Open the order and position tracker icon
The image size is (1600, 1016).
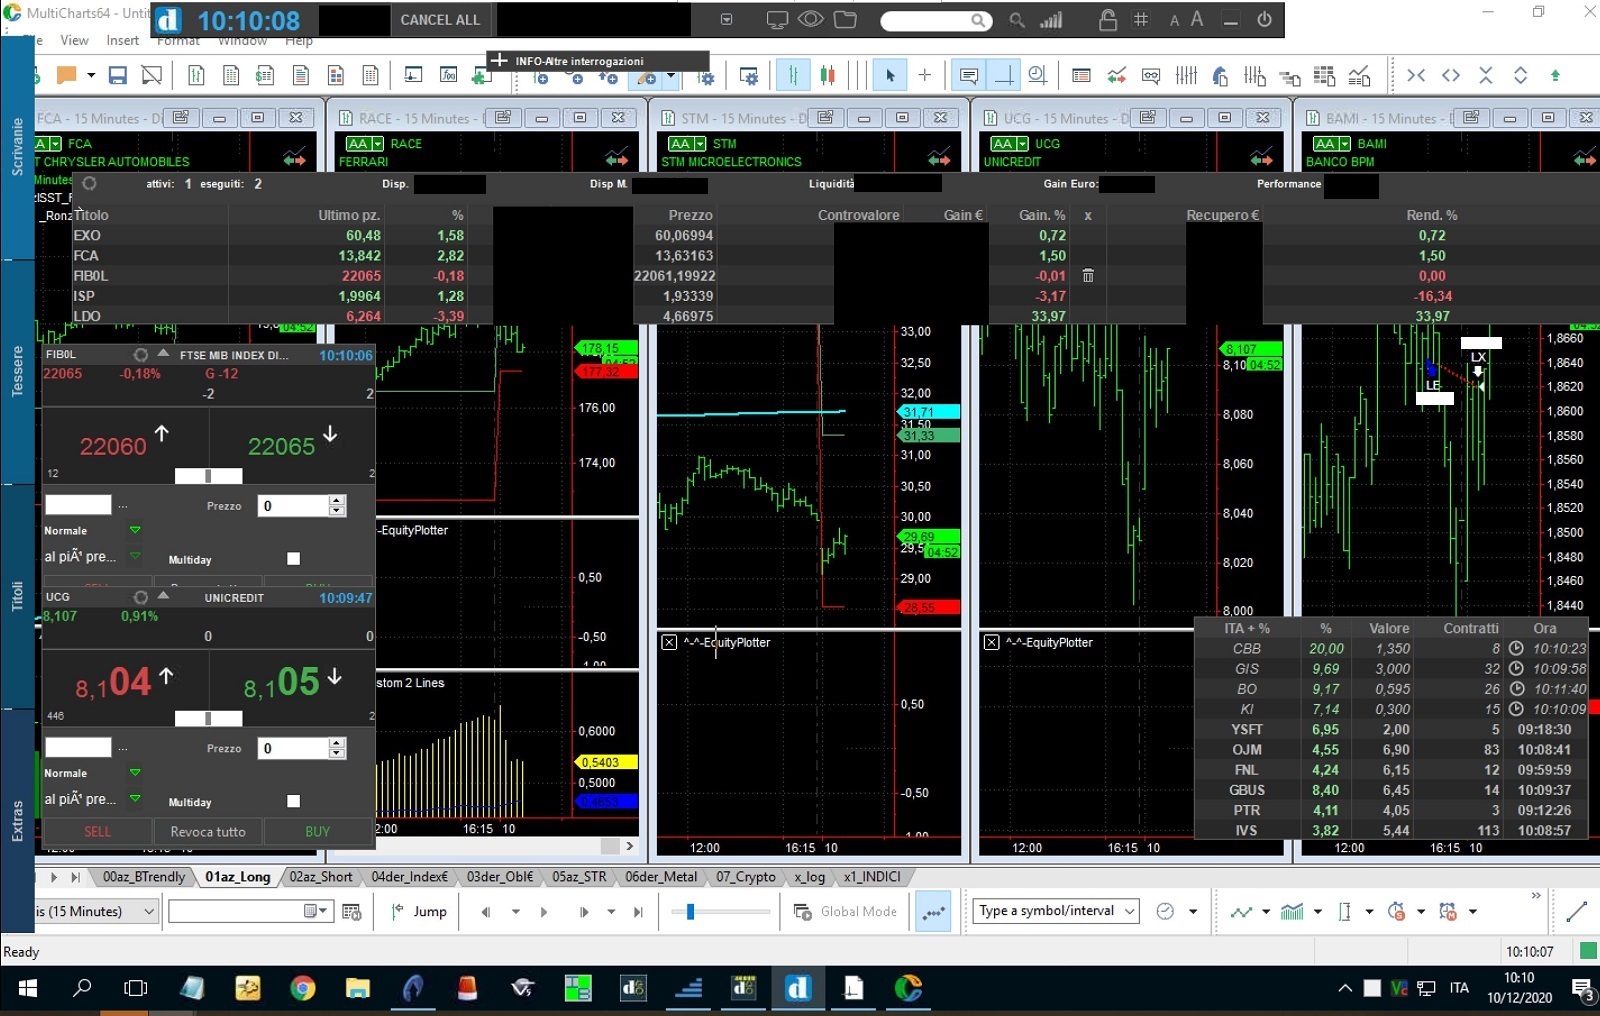pos(1081,75)
